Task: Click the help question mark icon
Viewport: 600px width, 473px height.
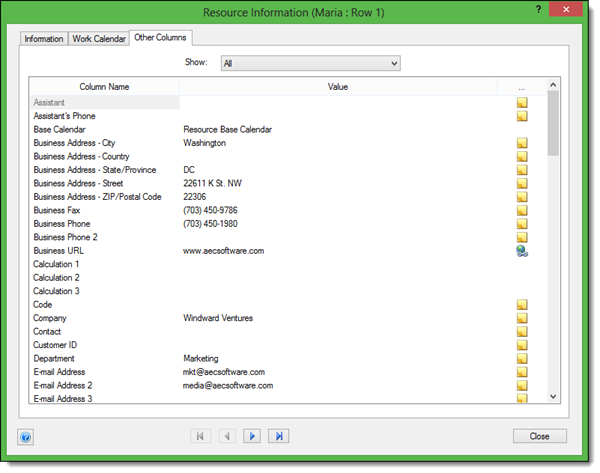Action: 25,437
